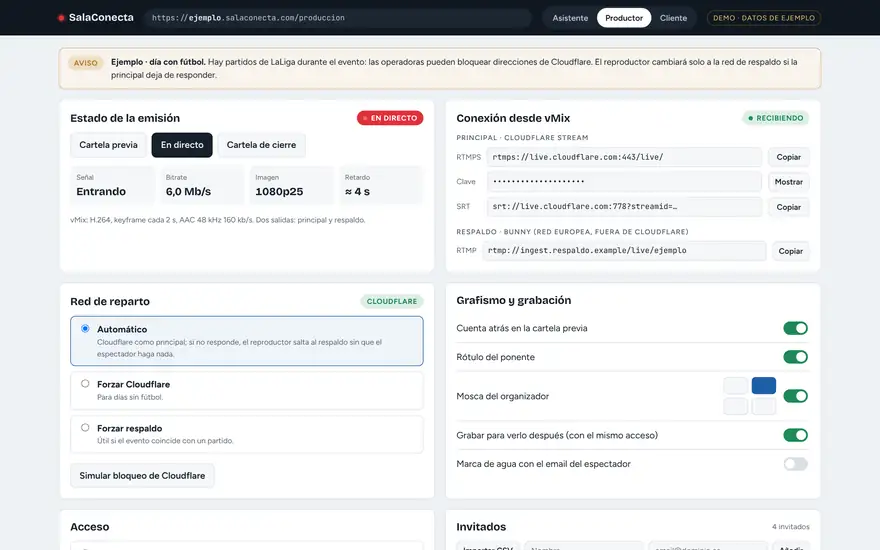Click 'PRINCIPAL · CLOUDFLARE STREAM' section label
880x550 pixels.
pos(522,138)
